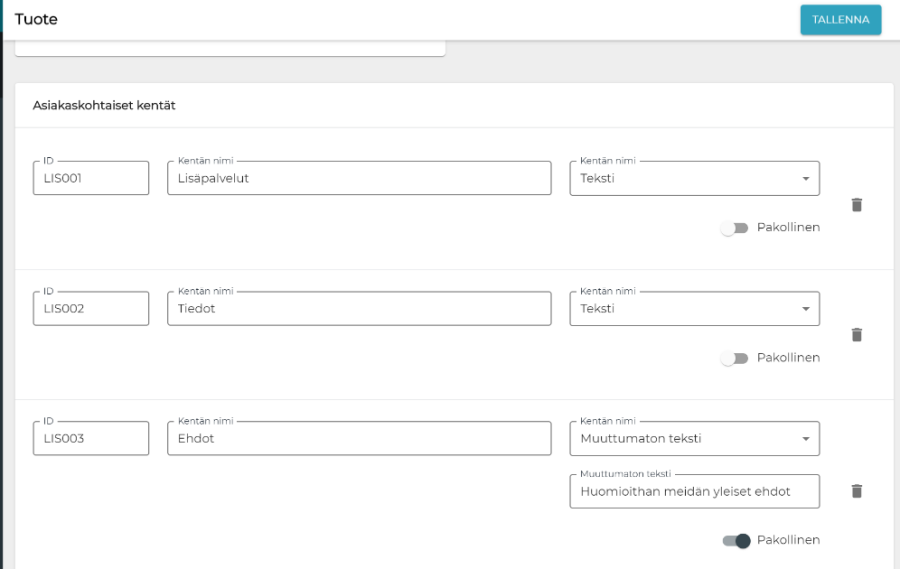Viewport: 900px width, 569px height.
Task: Click the partially visible card above Asiakaskohtaiset kentät
Action: click(230, 48)
